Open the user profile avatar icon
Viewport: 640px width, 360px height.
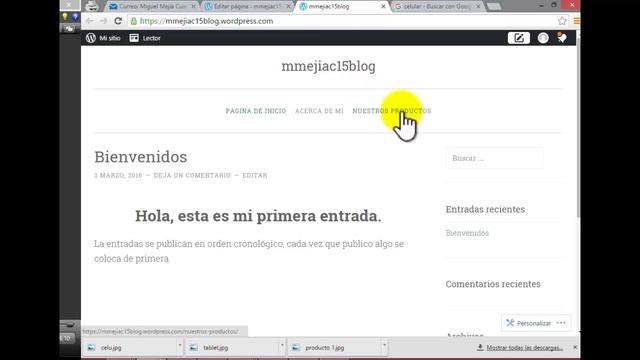543,38
